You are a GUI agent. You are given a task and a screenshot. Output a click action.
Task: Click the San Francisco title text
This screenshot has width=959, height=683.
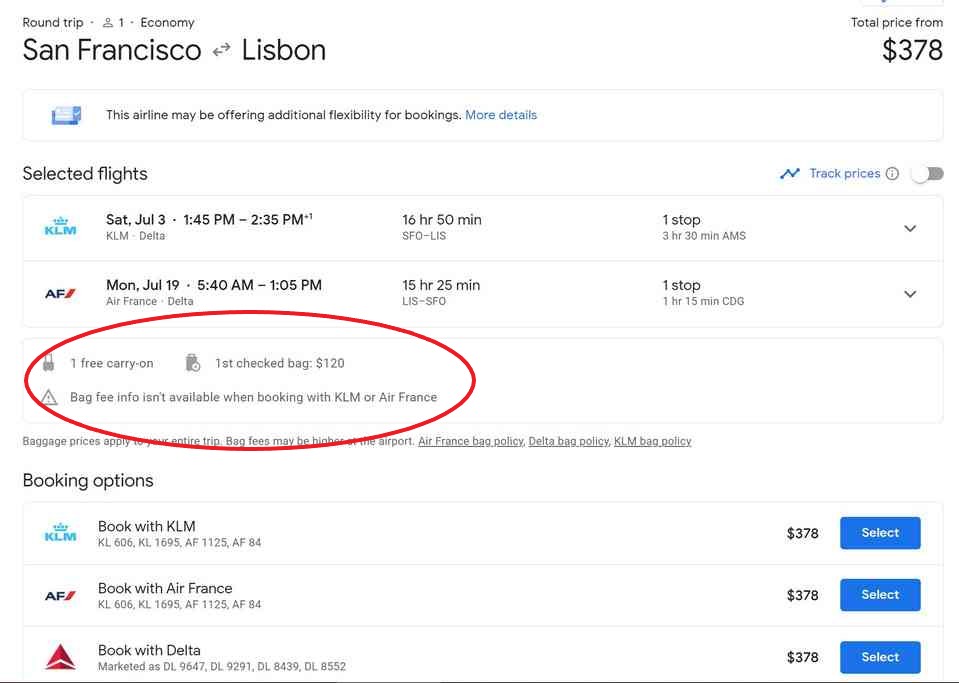(112, 50)
